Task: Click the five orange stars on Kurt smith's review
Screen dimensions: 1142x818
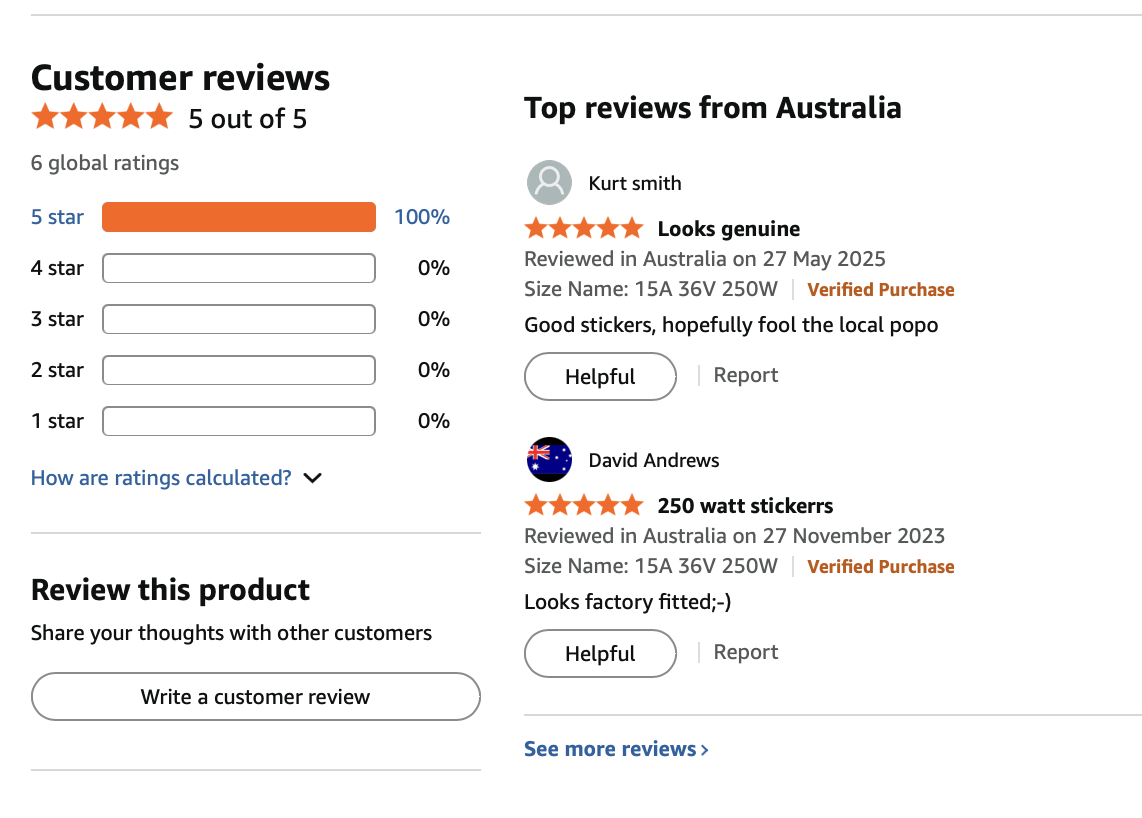Action: point(584,227)
